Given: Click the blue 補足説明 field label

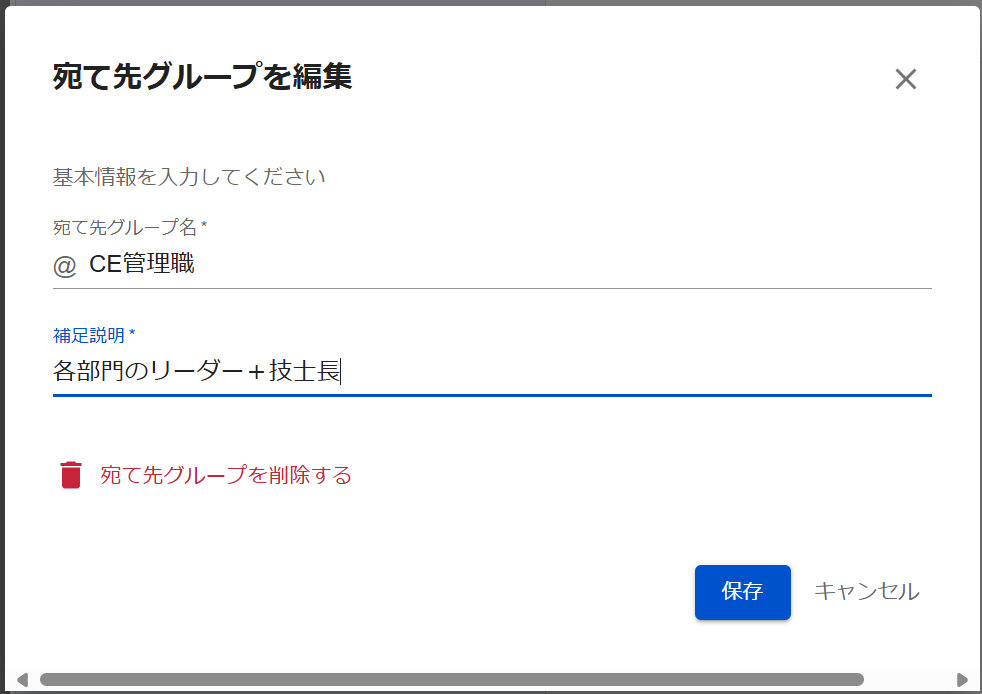Looking at the screenshot, I should [88, 335].
